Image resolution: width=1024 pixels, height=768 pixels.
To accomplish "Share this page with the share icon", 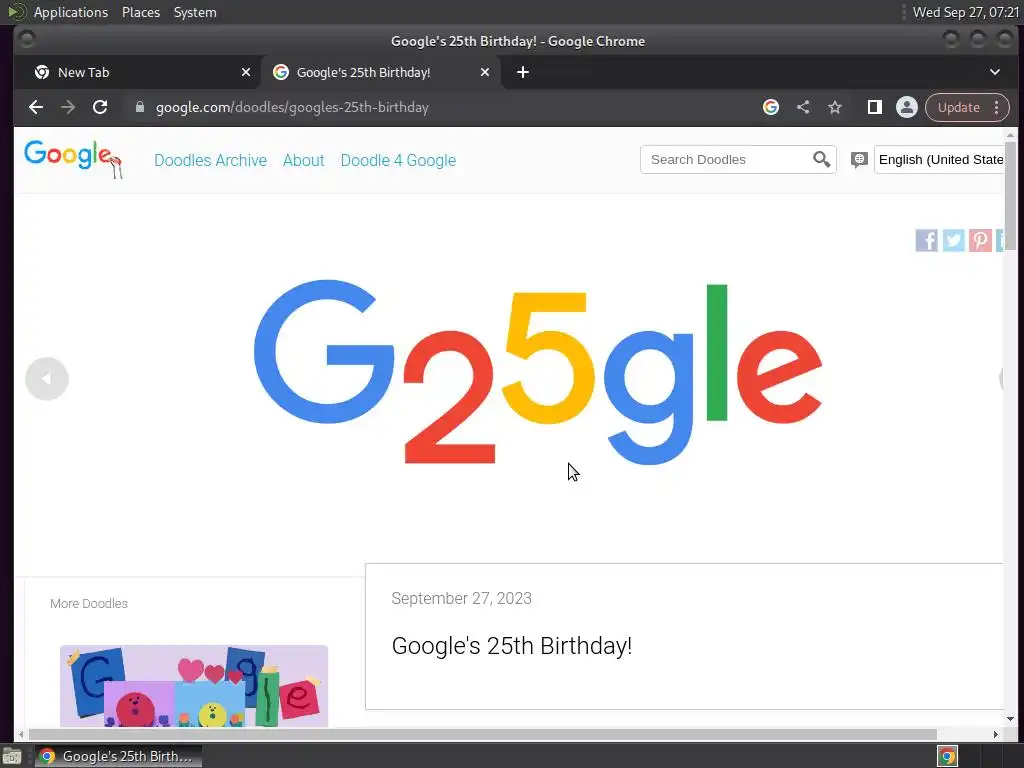I will (803, 107).
